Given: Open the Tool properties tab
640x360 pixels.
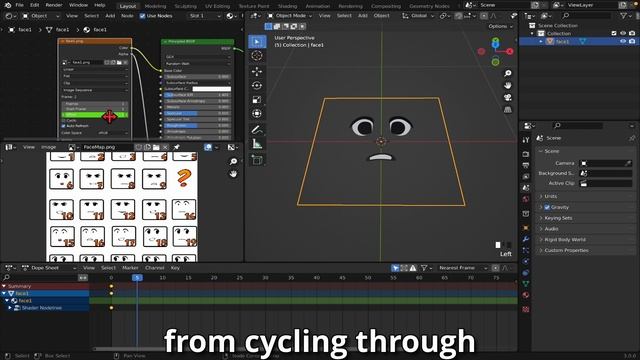Looking at the screenshot, I should pyautogui.click(x=526, y=140).
